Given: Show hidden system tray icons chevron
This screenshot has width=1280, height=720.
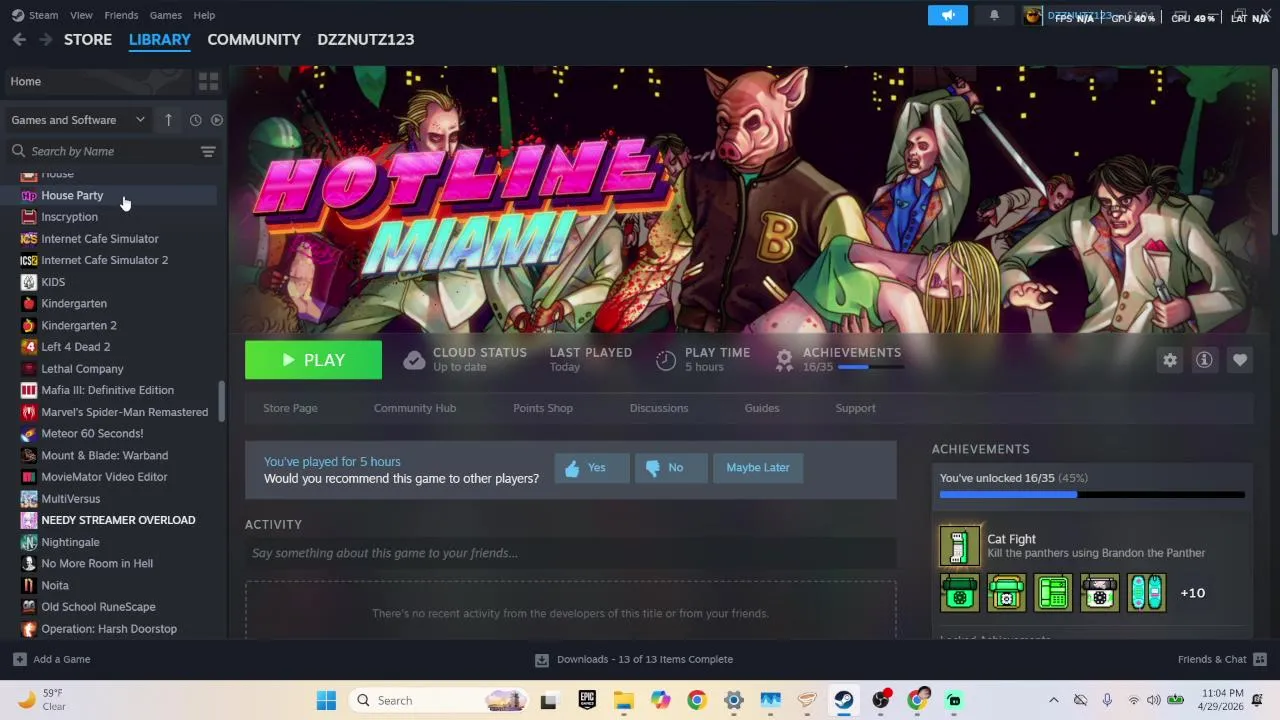Looking at the screenshot, I should [x=1053, y=700].
